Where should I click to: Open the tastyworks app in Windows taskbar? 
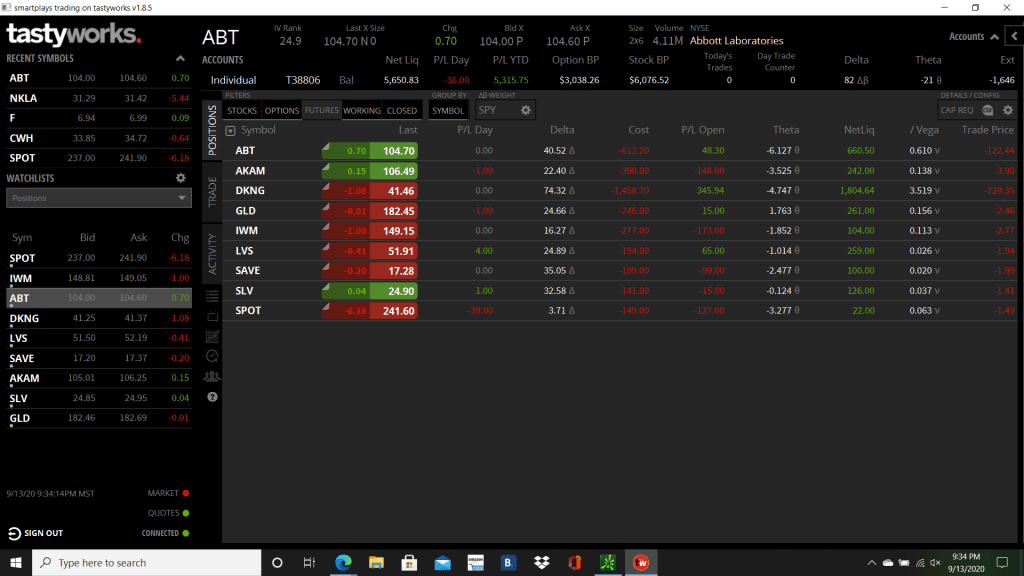tap(640, 562)
